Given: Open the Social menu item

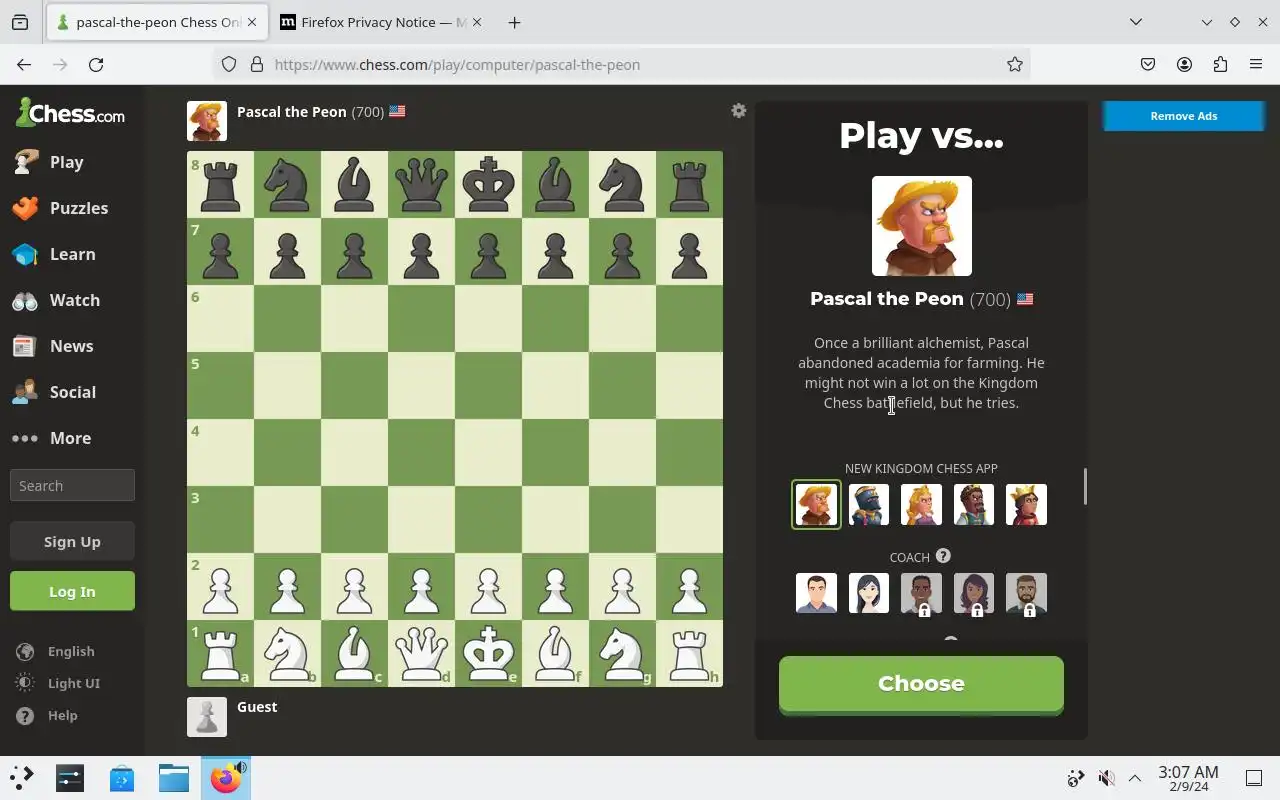Looking at the screenshot, I should pos(54,392).
